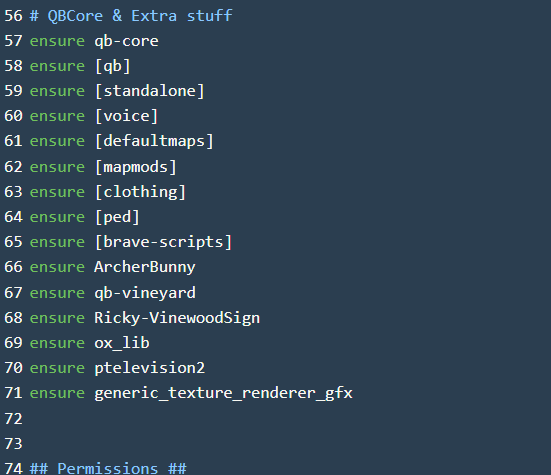Select the [qb] entry on line 58
This screenshot has width=551, height=475.
tap(112, 66)
